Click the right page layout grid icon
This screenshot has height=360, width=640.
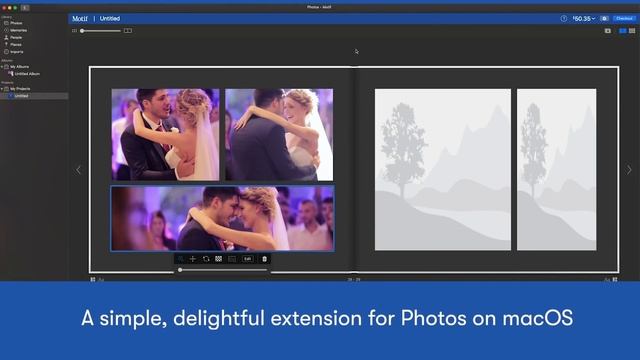[615, 280]
